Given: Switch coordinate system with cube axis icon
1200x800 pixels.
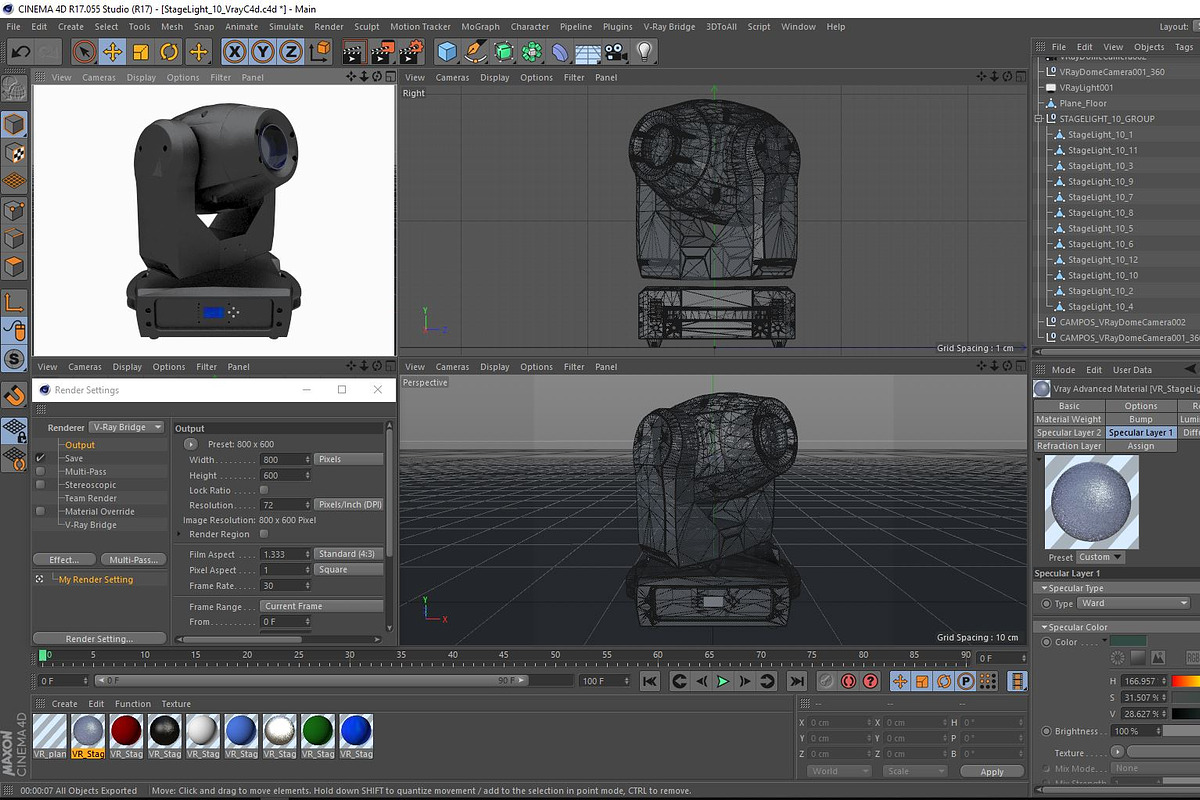Looking at the screenshot, I should [x=320, y=51].
